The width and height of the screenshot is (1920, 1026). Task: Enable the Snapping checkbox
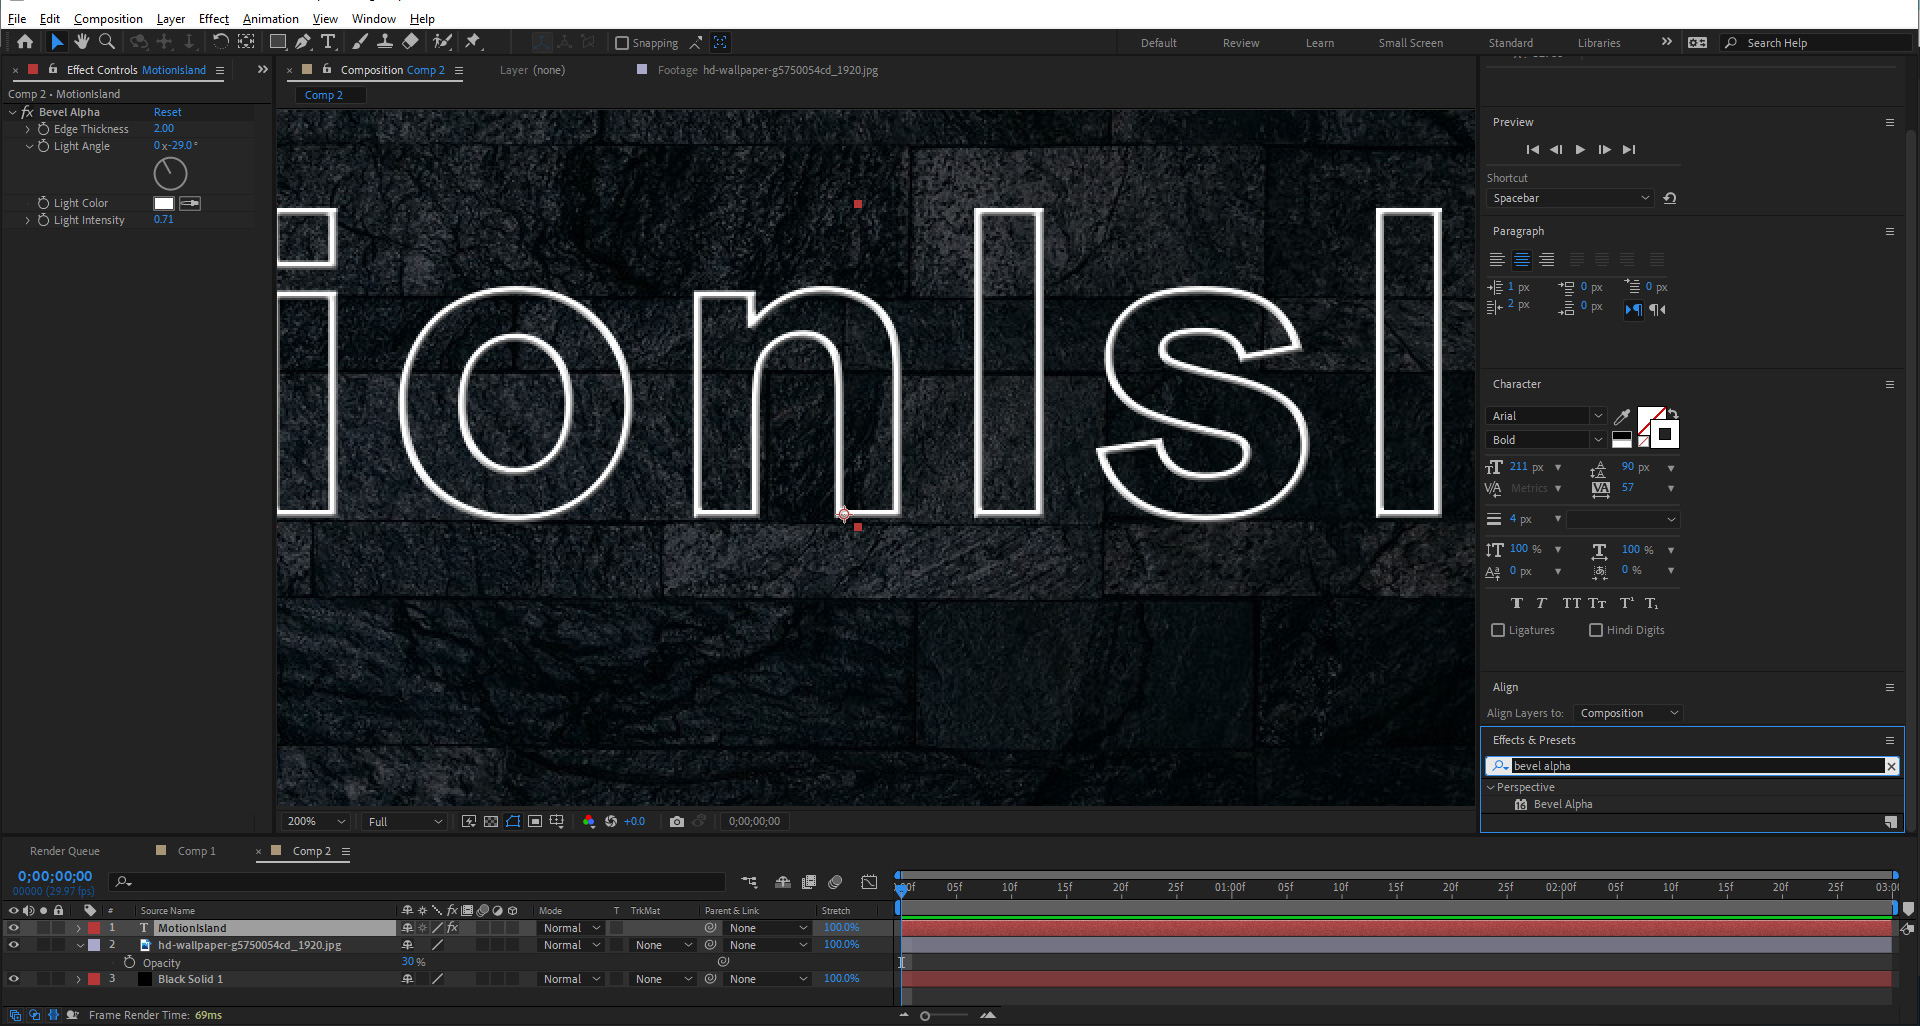pos(622,43)
